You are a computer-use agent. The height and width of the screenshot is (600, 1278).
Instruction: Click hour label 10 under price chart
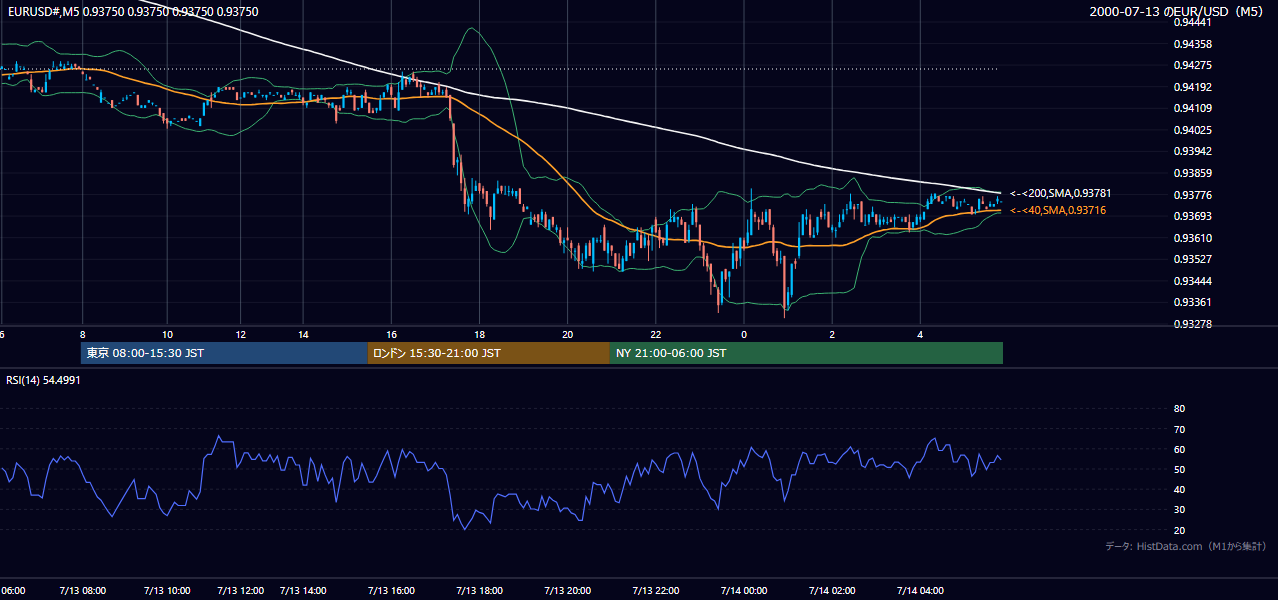click(x=167, y=334)
